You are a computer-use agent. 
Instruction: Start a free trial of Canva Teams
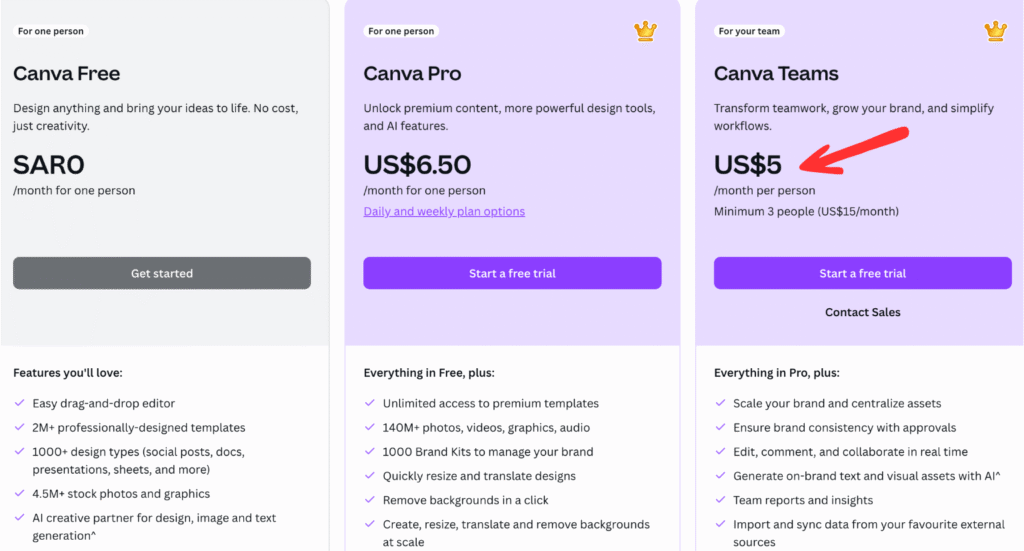coord(863,273)
